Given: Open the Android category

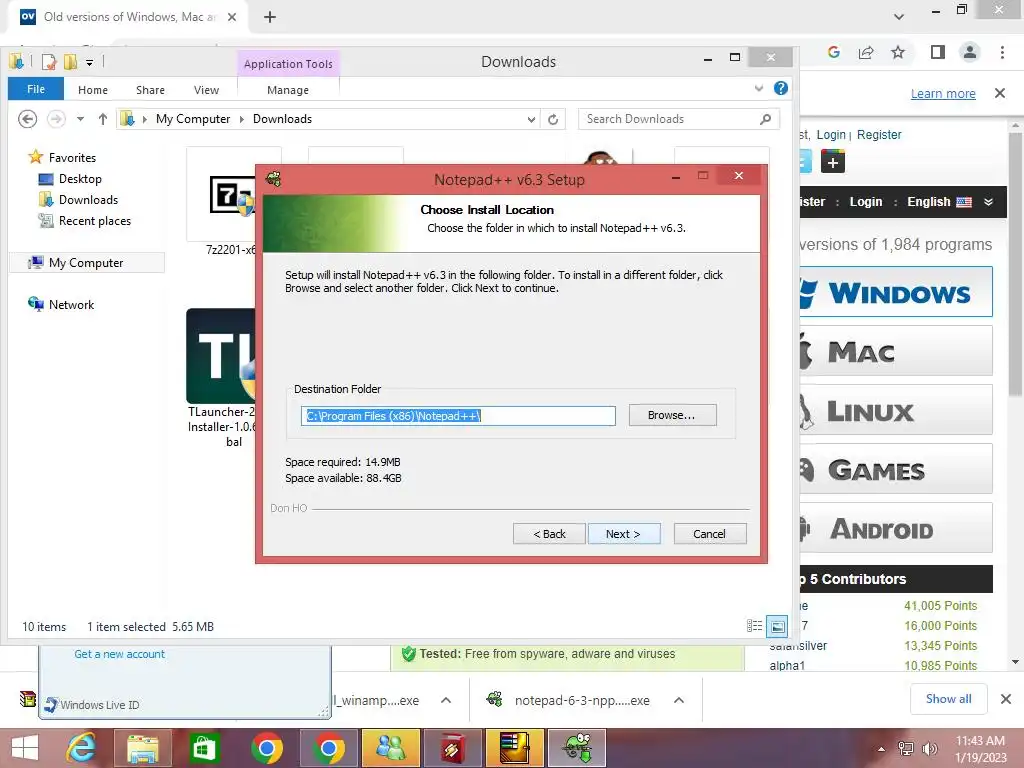Looking at the screenshot, I should (x=896, y=528).
